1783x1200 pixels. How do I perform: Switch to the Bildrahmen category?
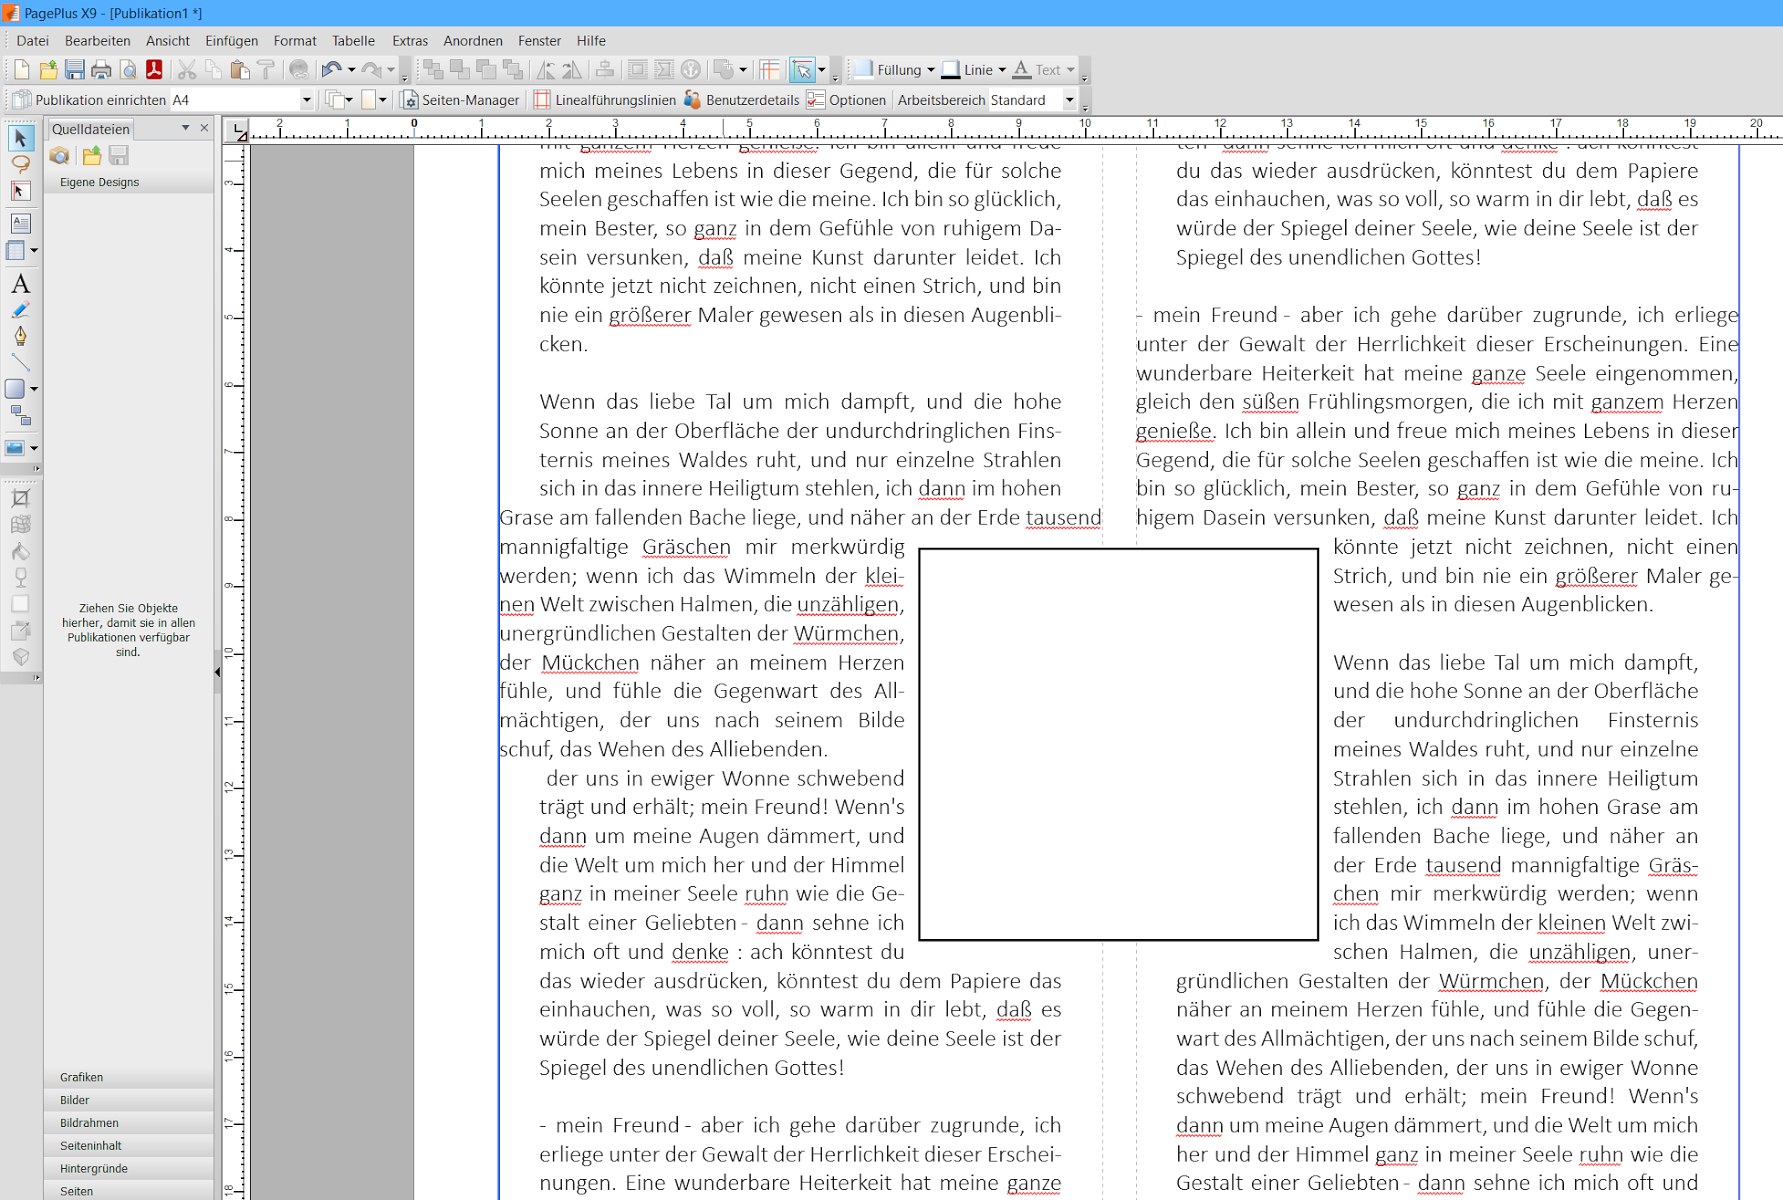(x=129, y=1123)
